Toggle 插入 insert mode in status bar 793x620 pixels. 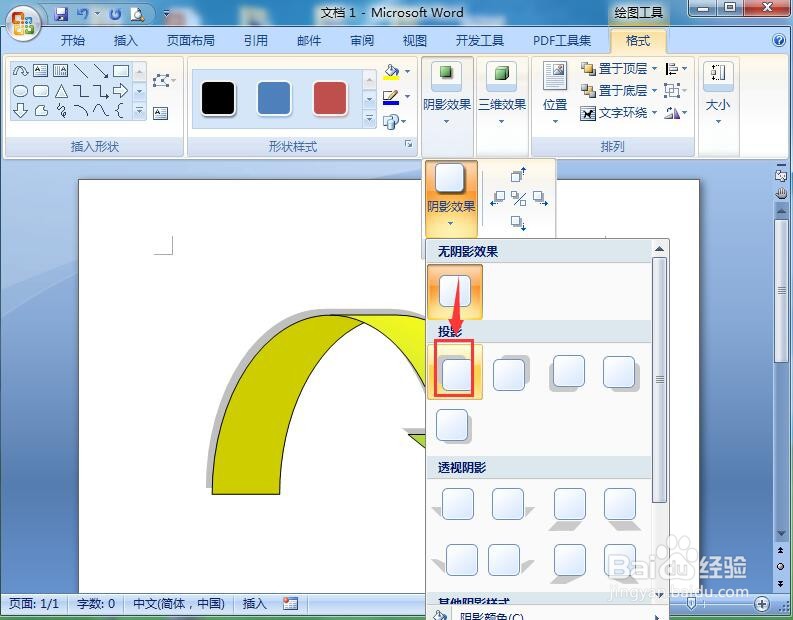click(x=254, y=603)
